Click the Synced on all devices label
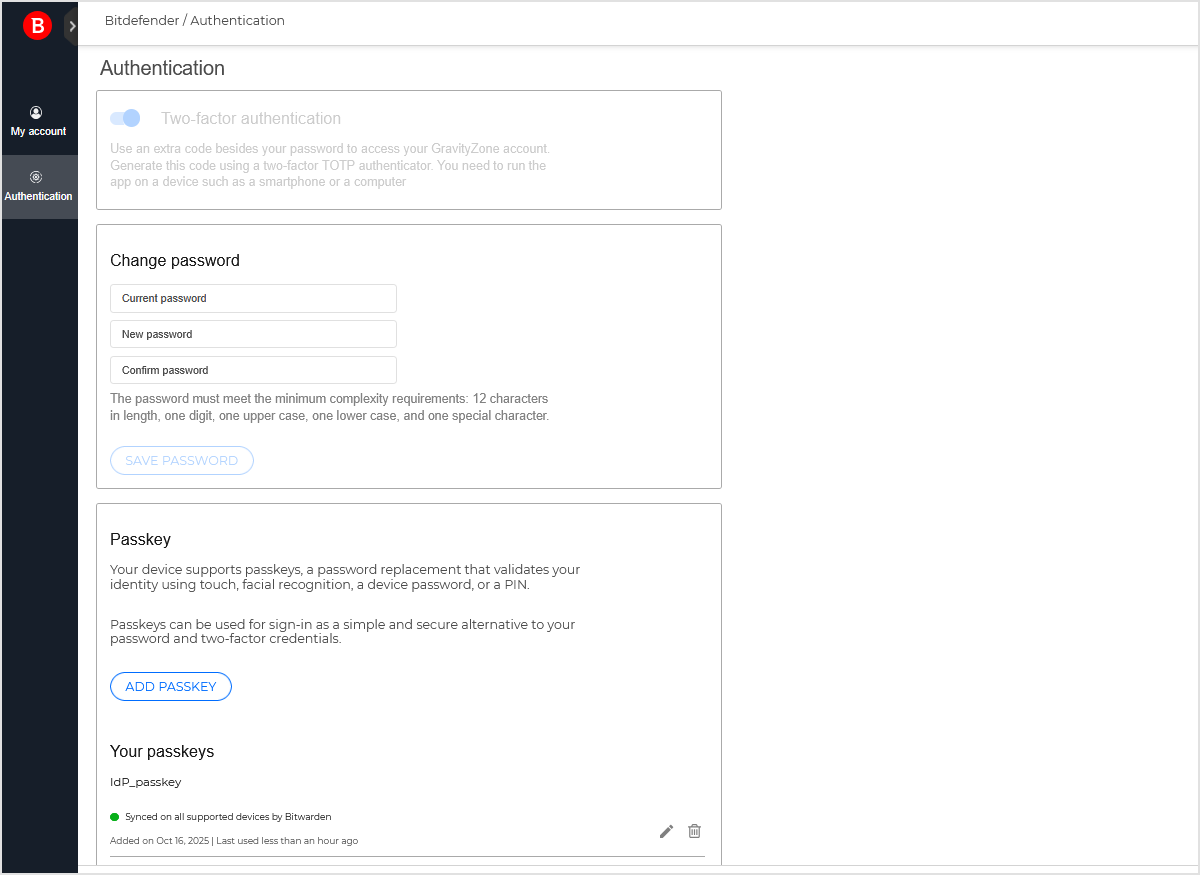Viewport: 1200px width, 875px height. 227,816
